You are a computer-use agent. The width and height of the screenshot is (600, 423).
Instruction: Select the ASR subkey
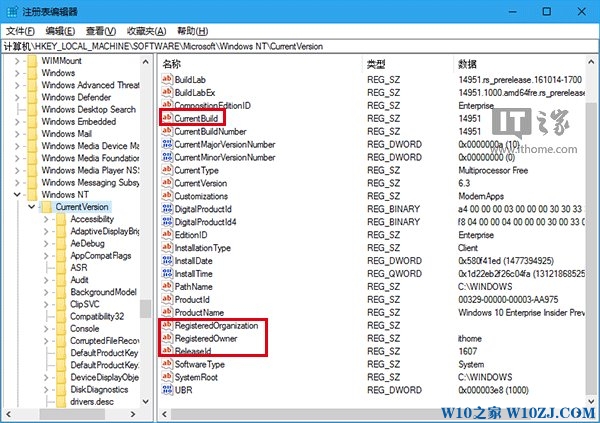(79, 268)
